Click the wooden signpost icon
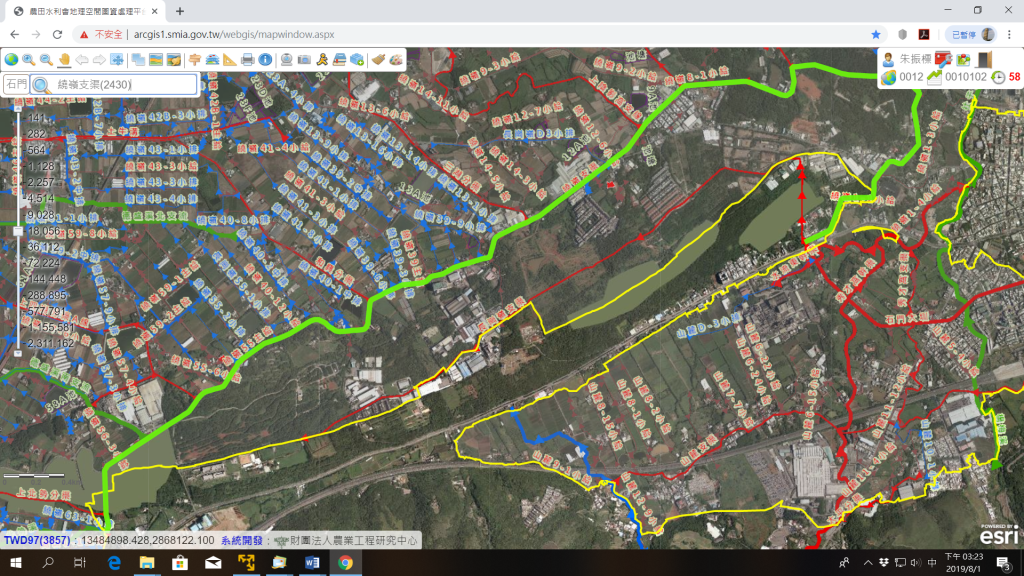The height and width of the screenshot is (576, 1024). [x=195, y=59]
